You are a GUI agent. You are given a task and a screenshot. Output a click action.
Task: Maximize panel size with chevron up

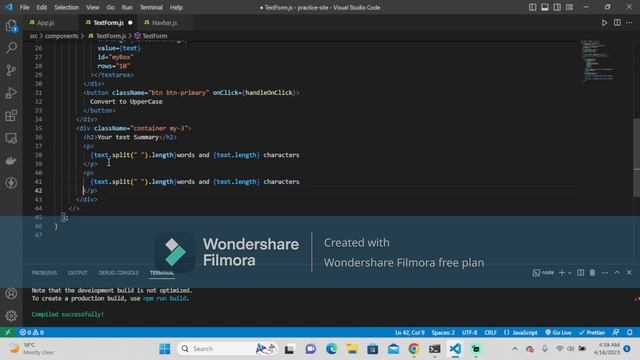[x=617, y=273]
